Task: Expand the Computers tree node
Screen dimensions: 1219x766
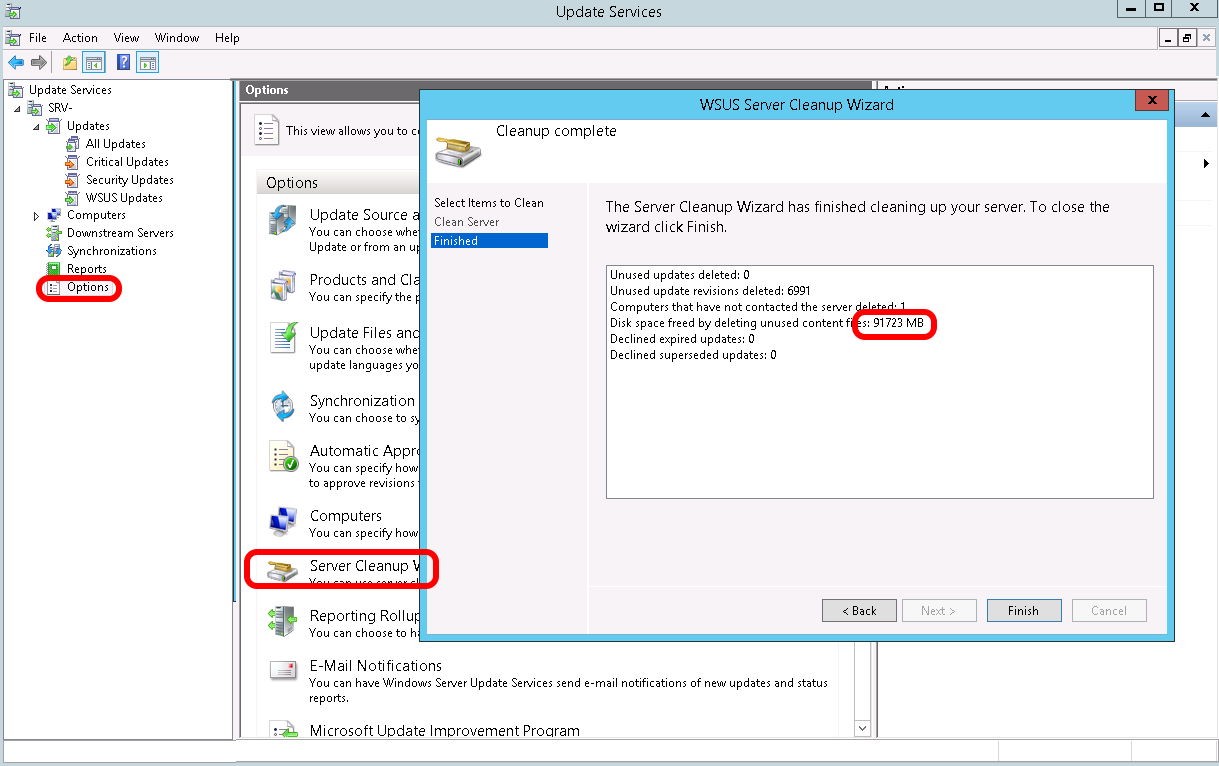Action: click(36, 215)
